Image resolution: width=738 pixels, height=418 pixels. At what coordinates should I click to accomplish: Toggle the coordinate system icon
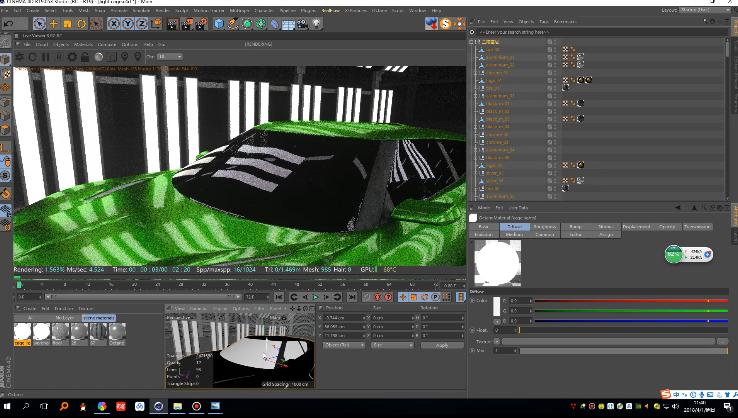pos(156,24)
